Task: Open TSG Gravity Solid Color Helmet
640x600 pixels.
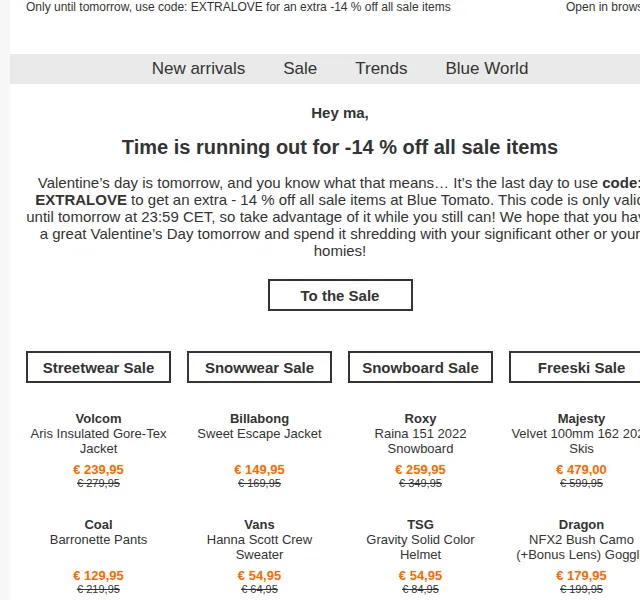Action: (420, 540)
